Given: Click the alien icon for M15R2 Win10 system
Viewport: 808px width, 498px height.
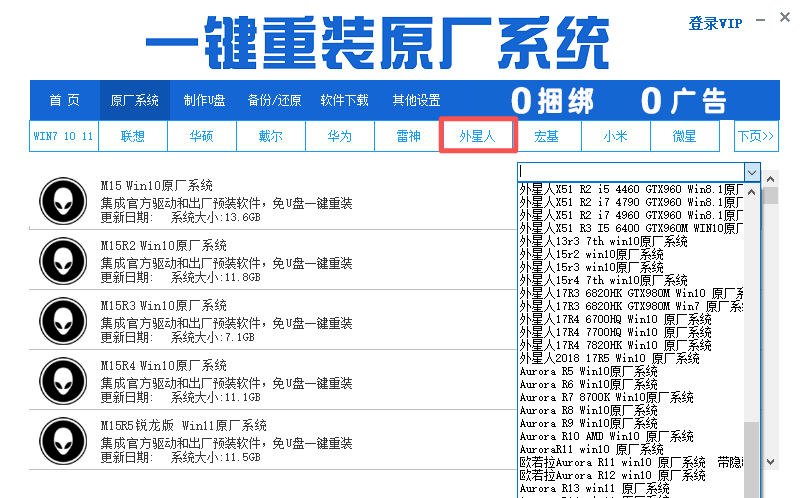Looking at the screenshot, I should click(x=63, y=261).
